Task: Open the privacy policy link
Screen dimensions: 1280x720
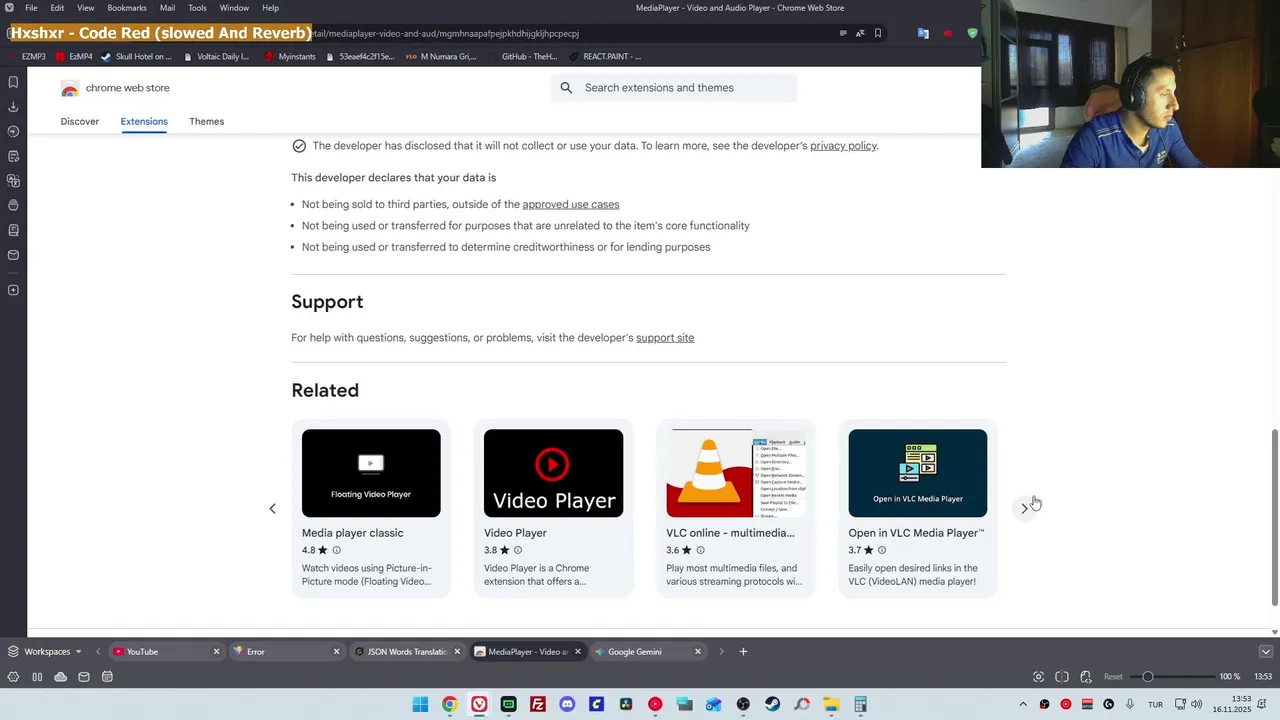Action: point(843,146)
